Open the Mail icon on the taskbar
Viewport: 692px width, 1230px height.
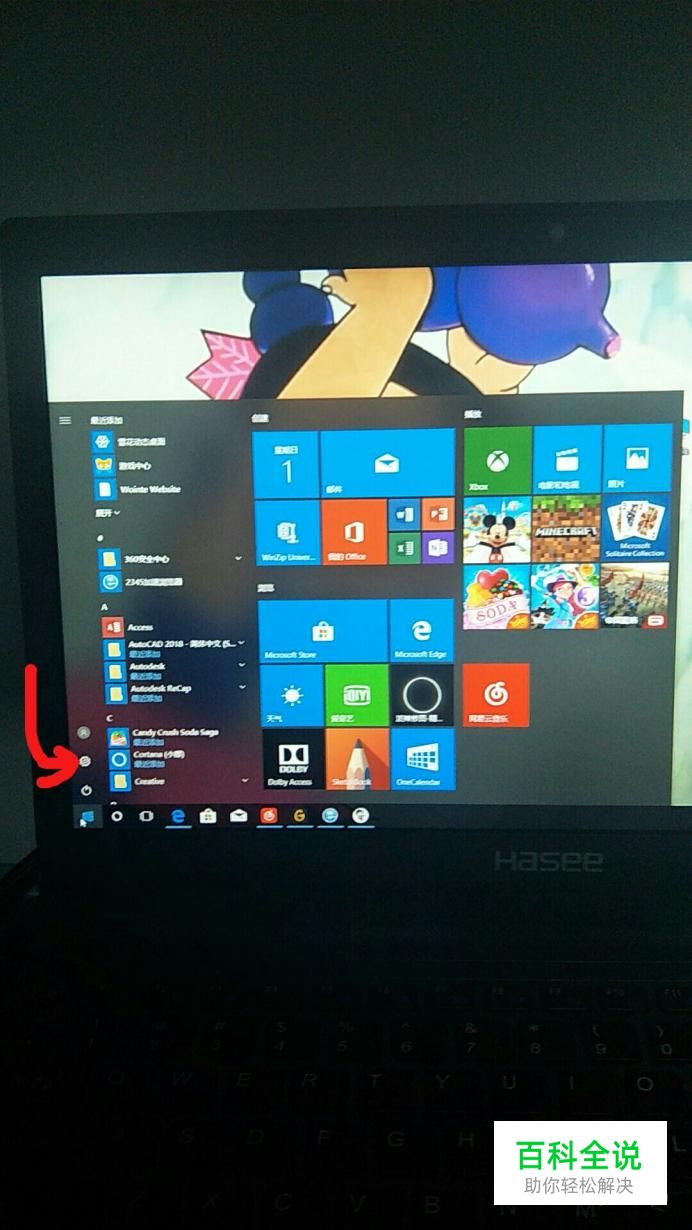238,816
